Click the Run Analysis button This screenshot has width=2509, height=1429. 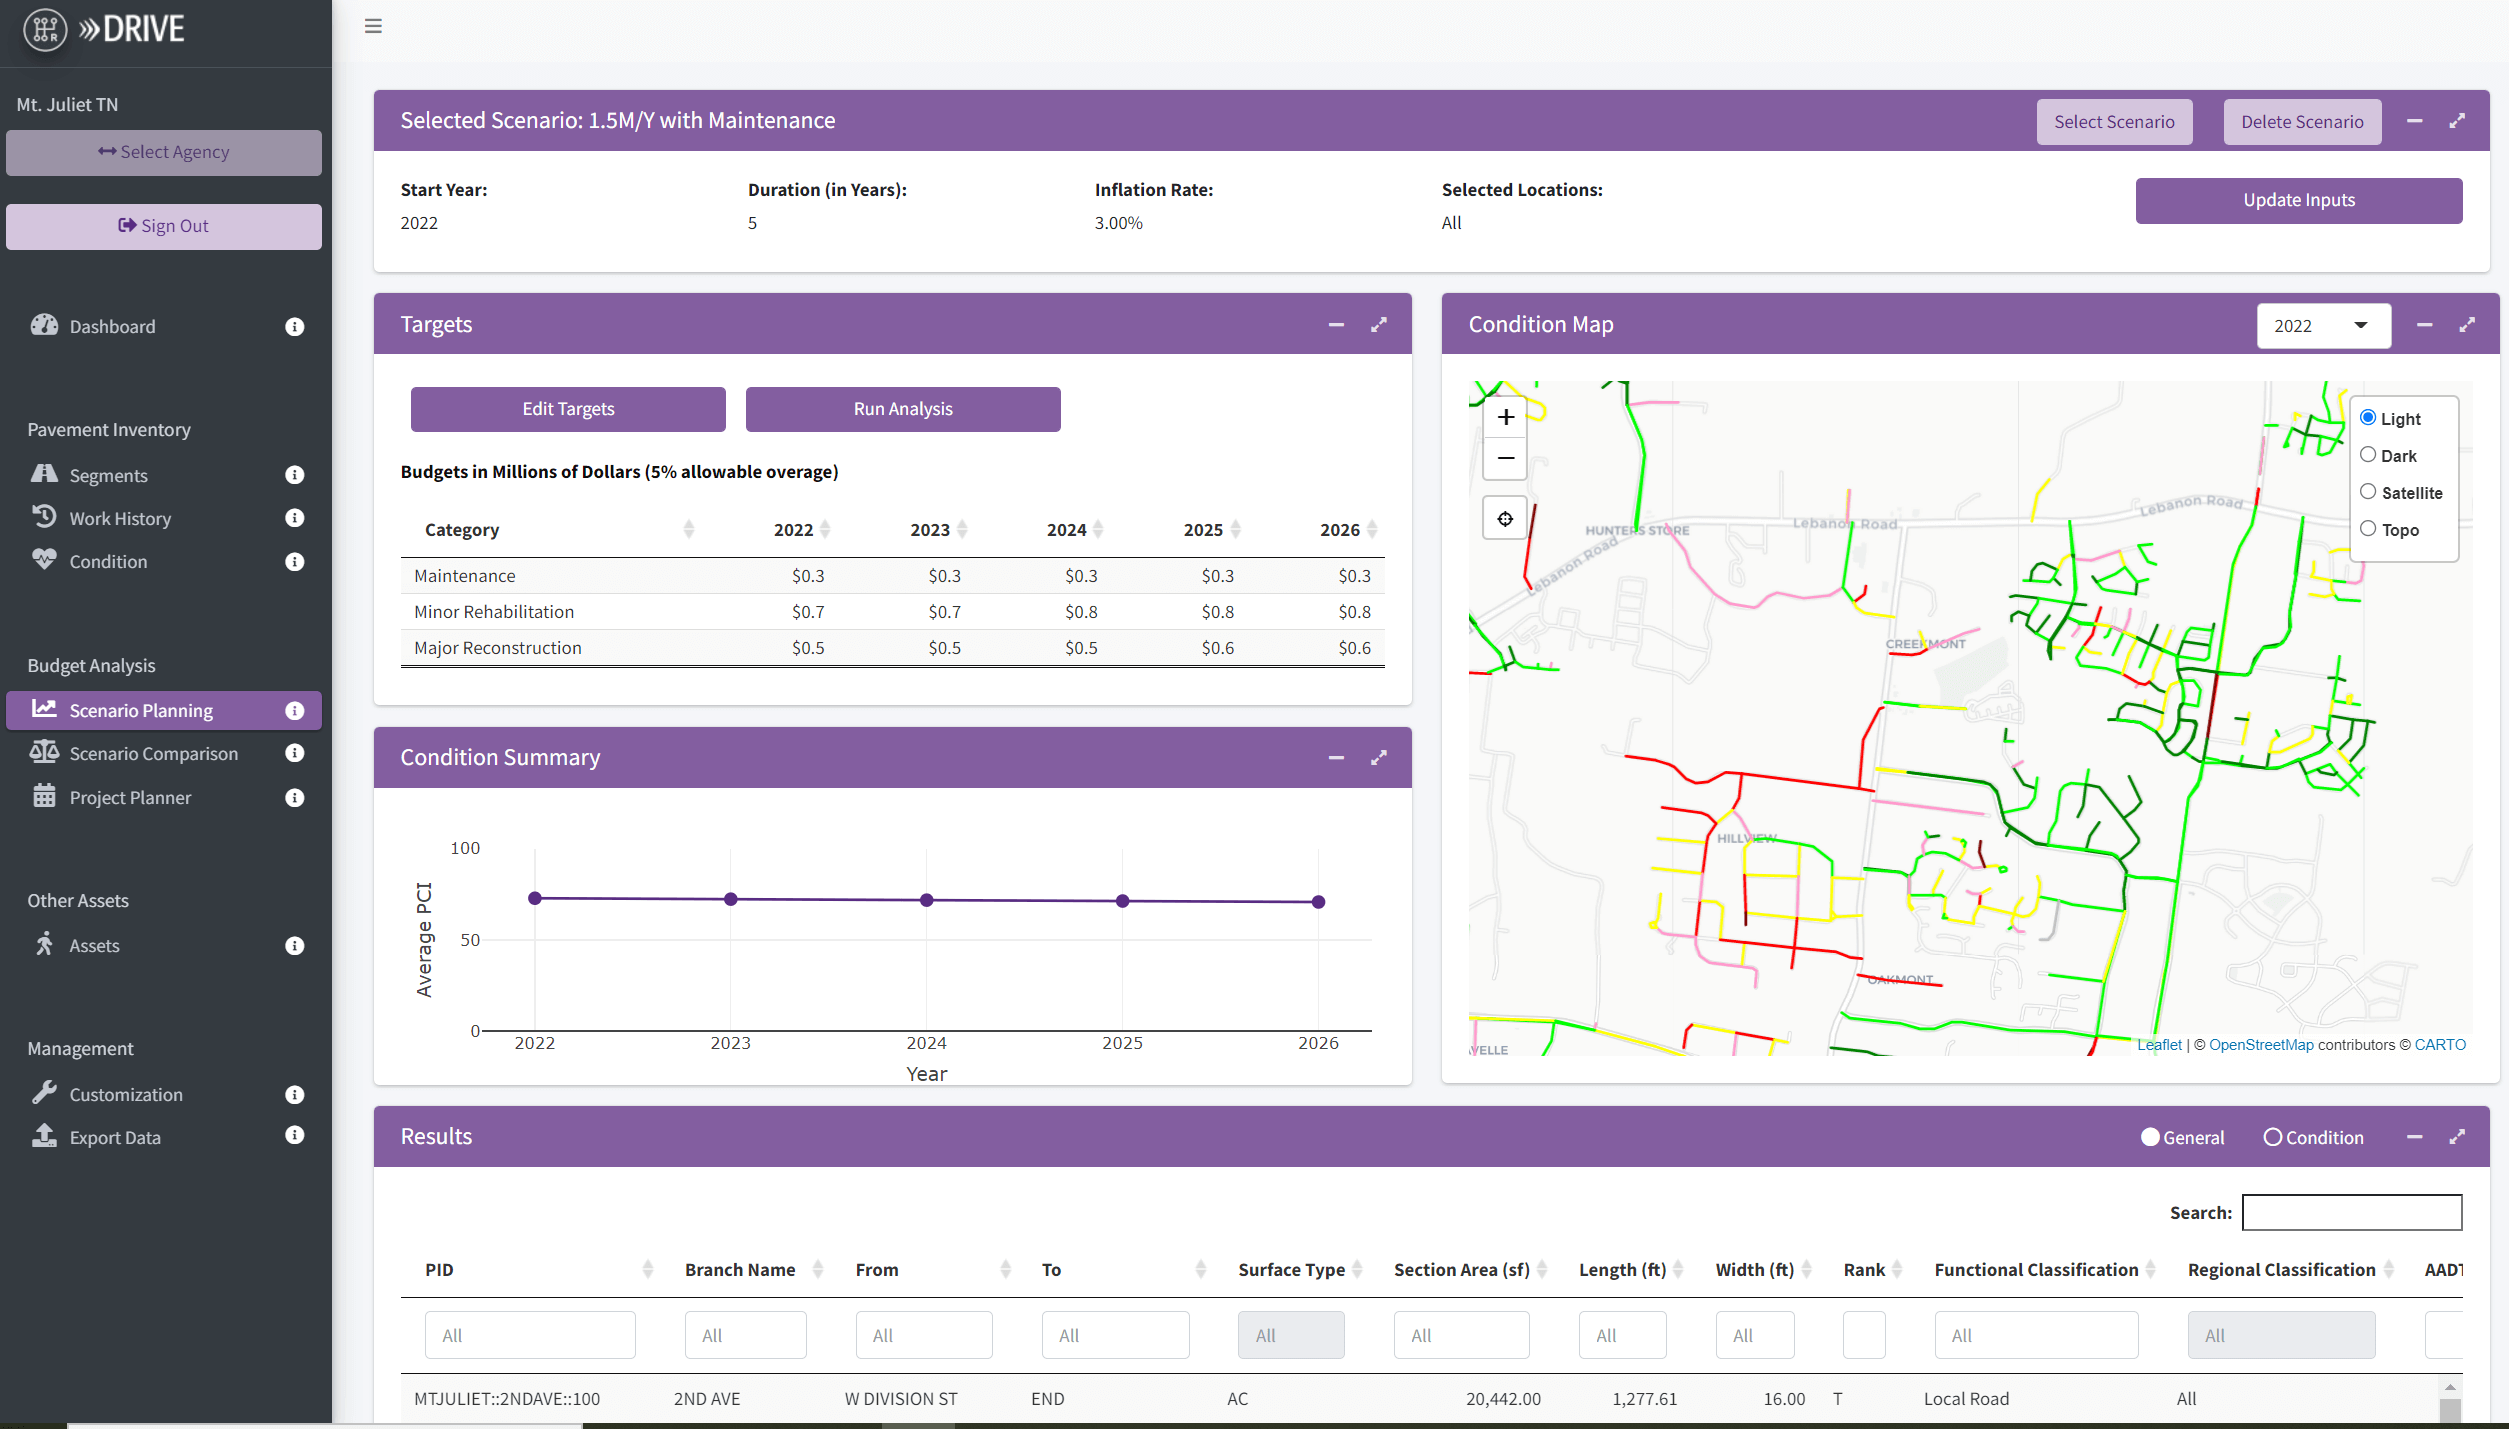pos(901,408)
